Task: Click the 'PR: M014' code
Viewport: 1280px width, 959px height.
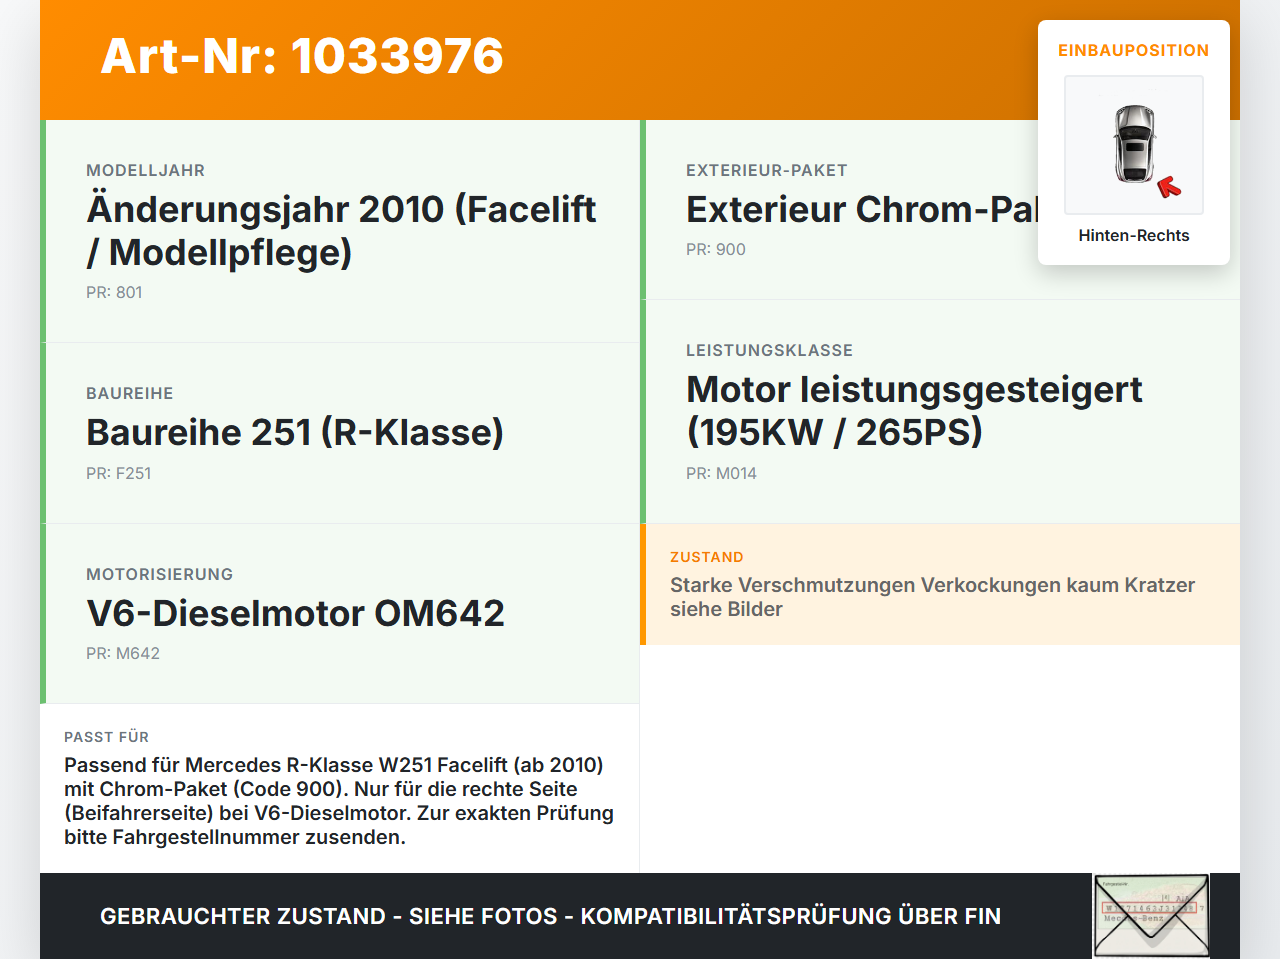Action: (721, 473)
